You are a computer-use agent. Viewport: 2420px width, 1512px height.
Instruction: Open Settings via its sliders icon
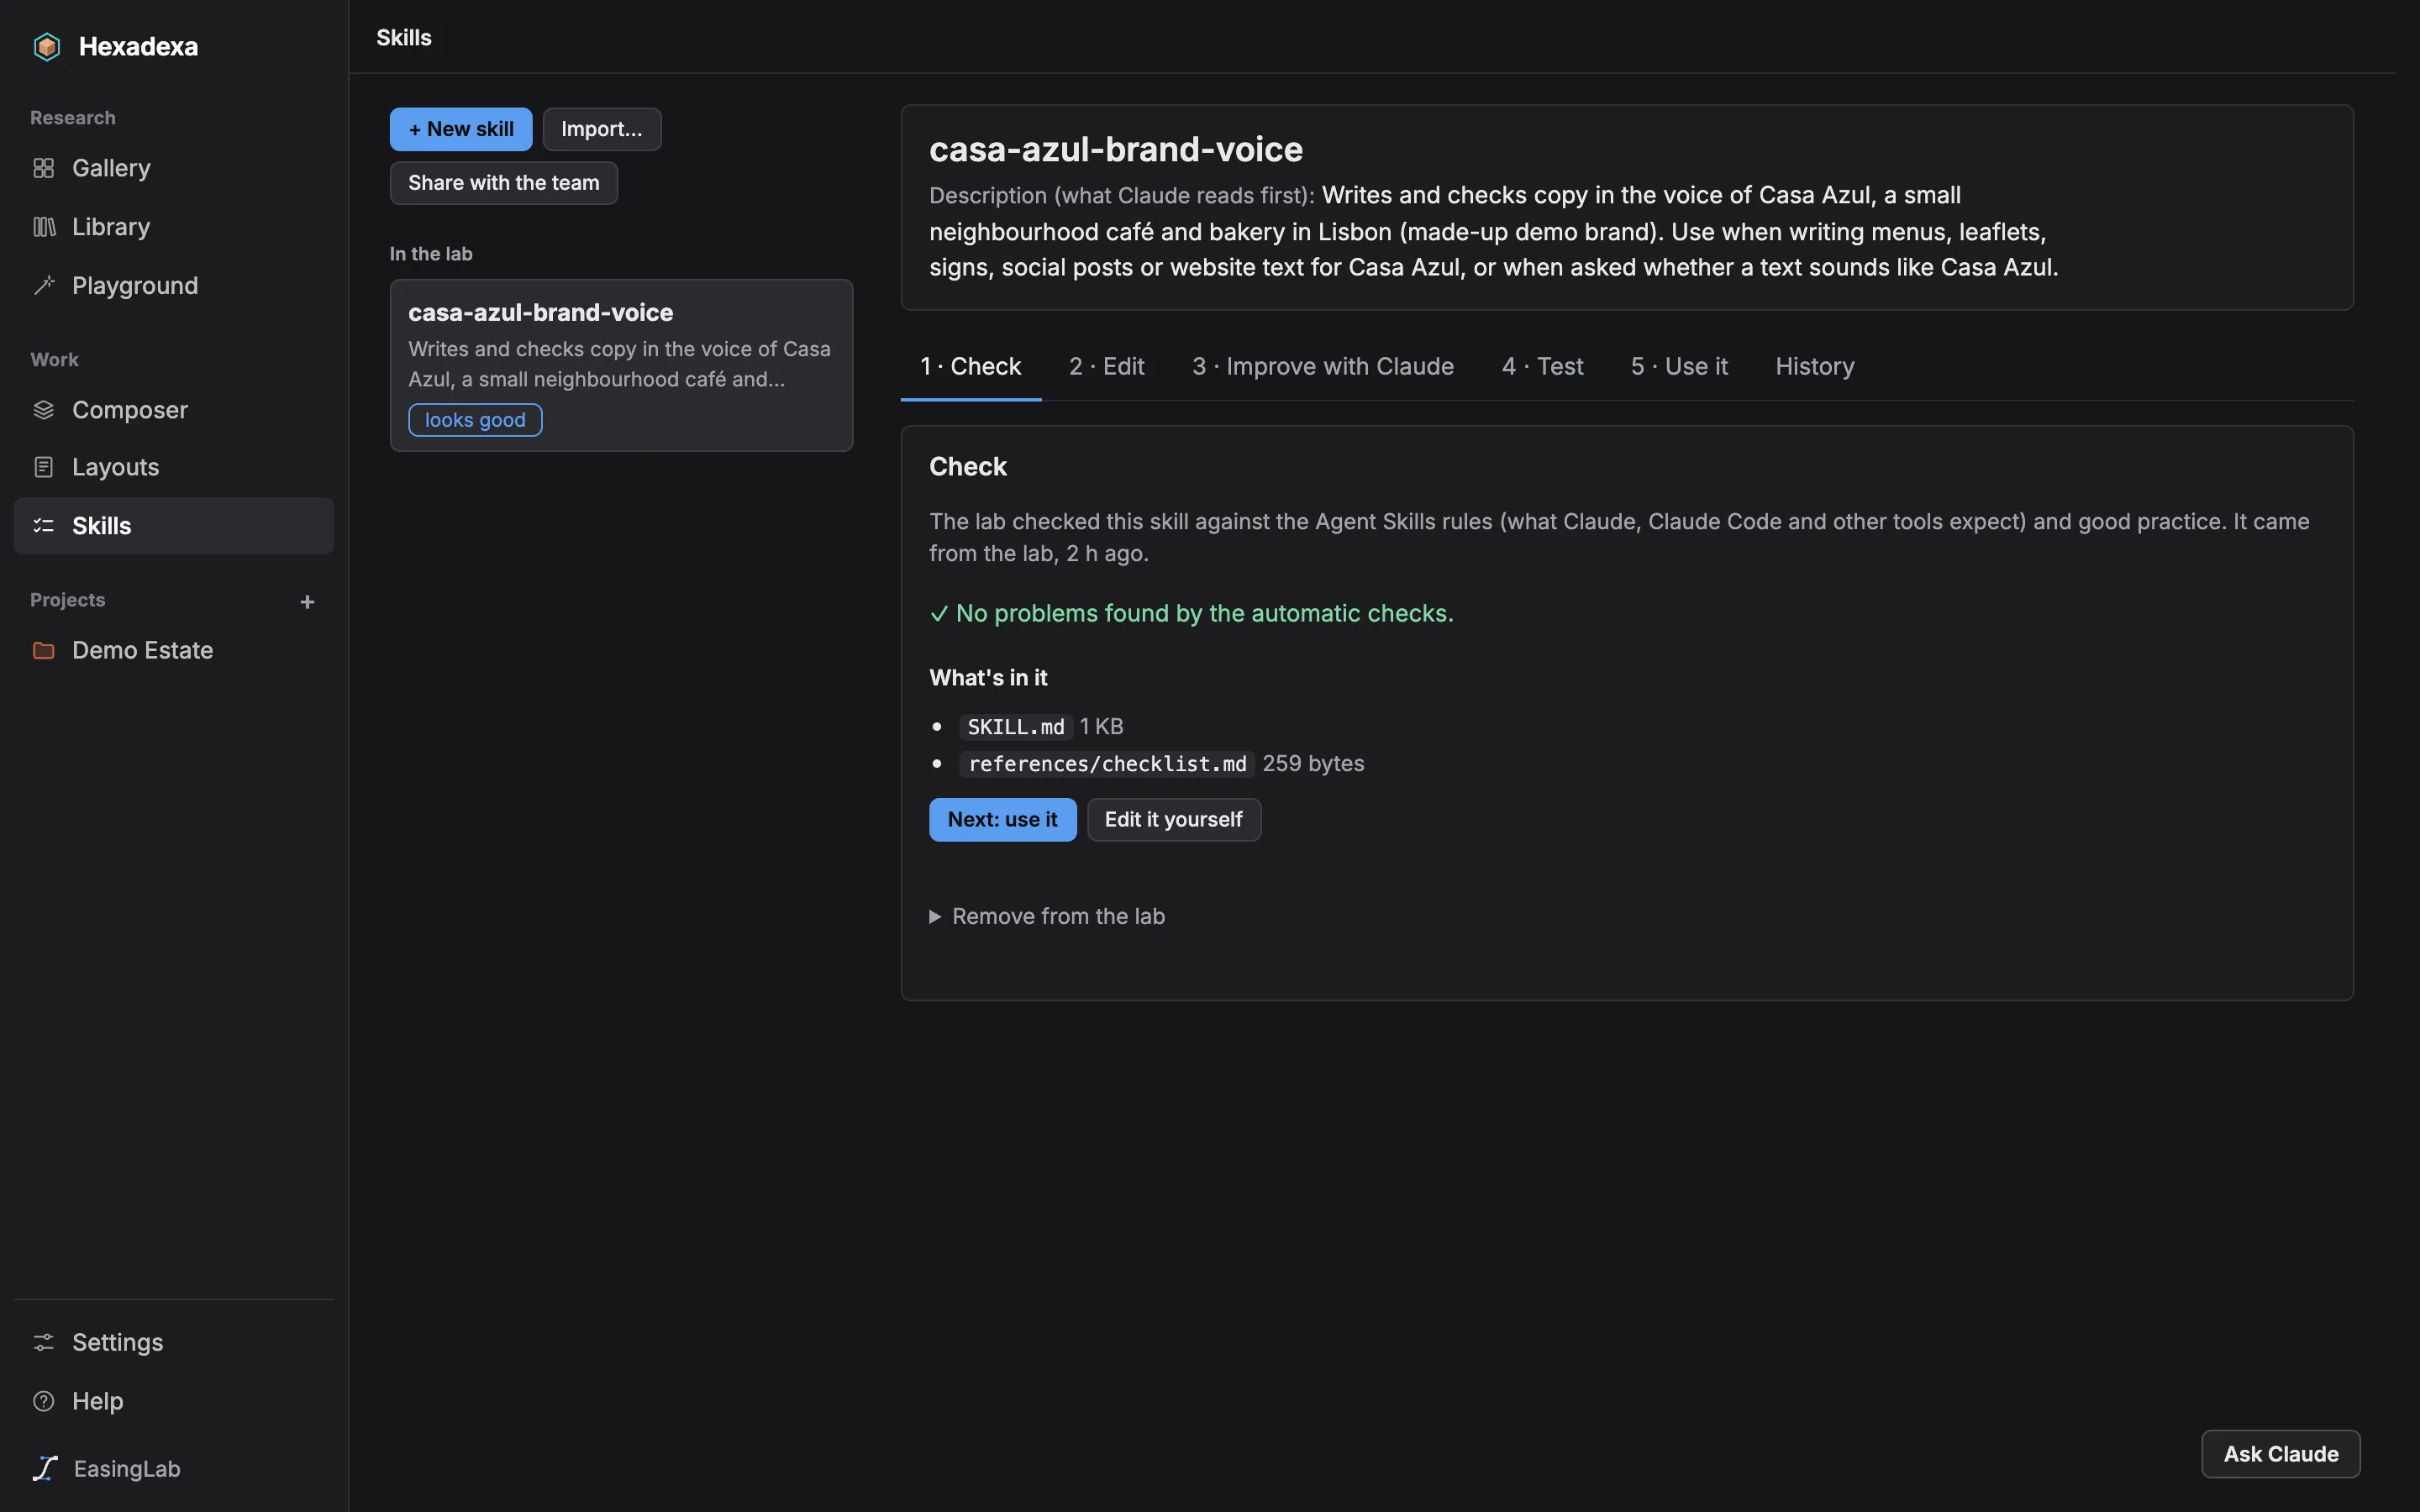pos(43,1342)
